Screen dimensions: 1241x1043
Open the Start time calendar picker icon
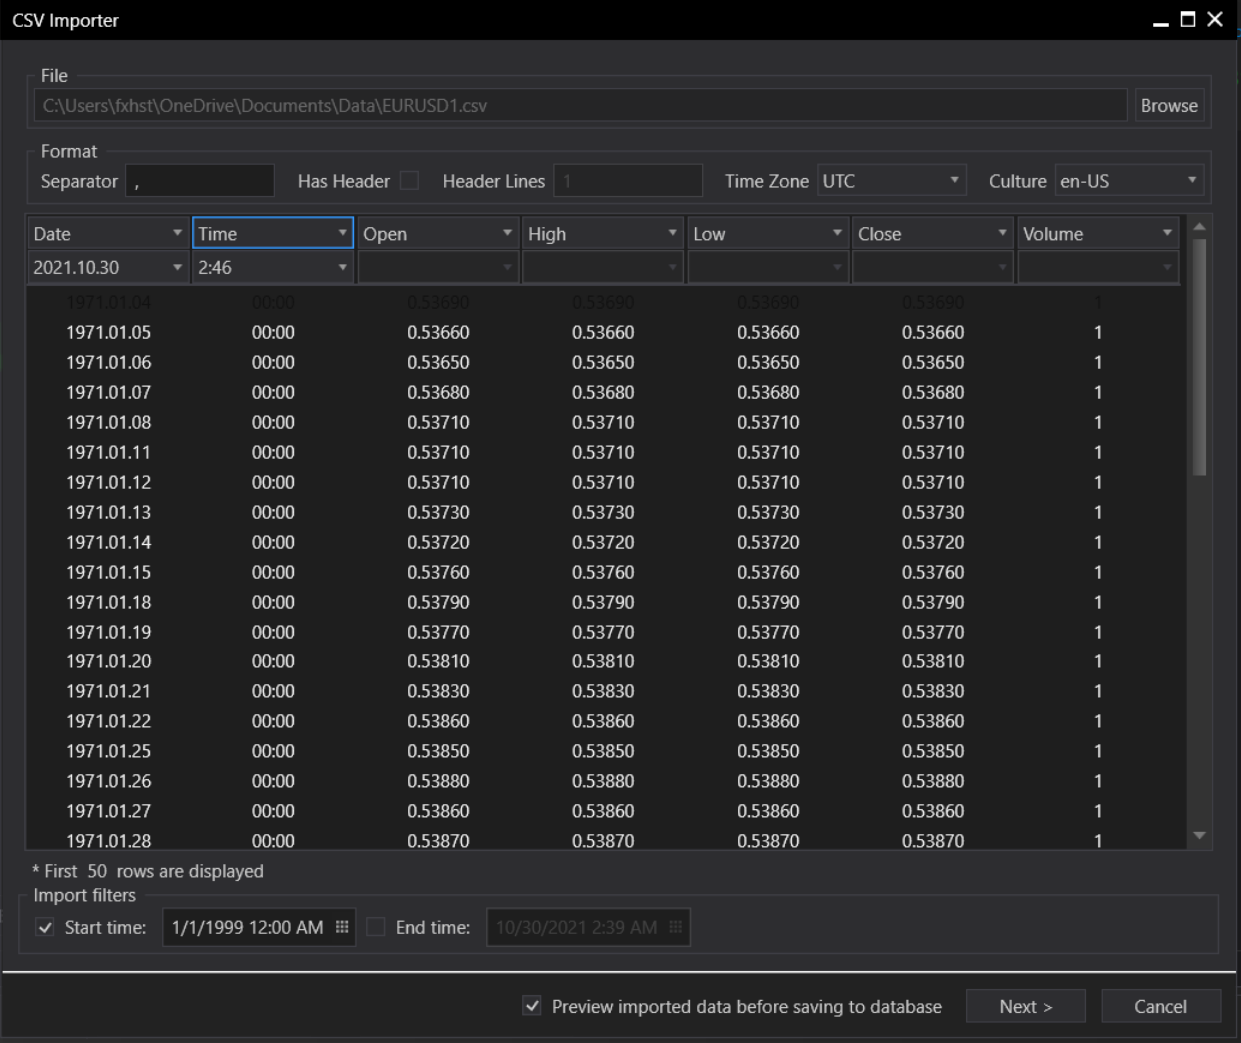(342, 927)
